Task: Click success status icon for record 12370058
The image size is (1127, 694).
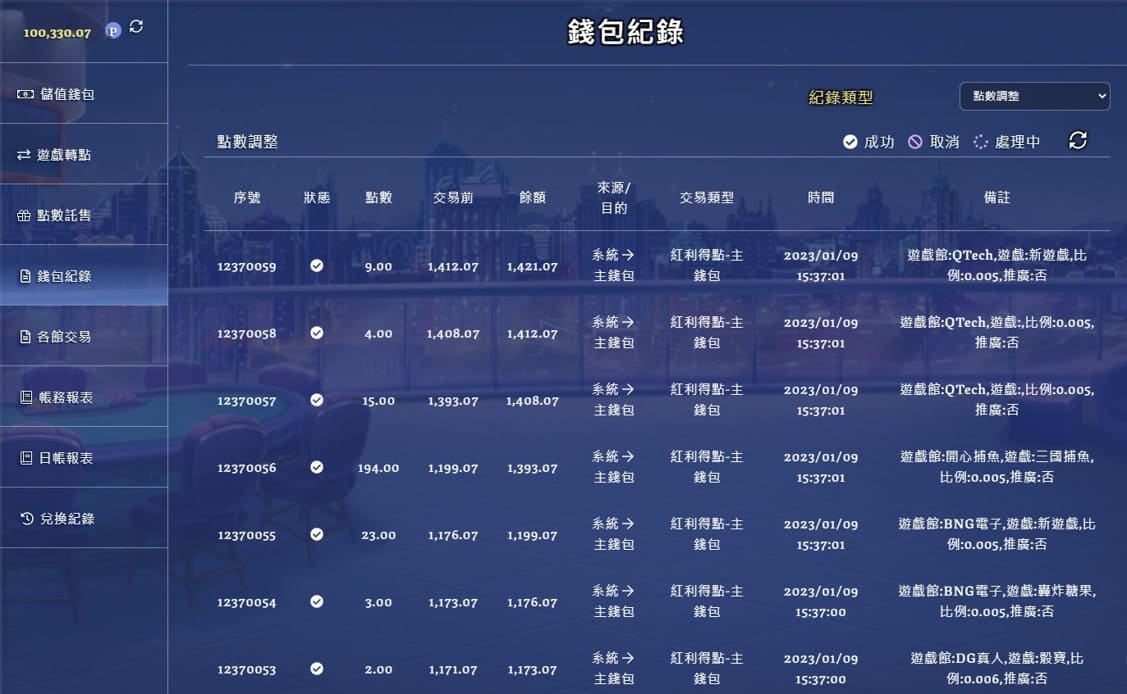Action: pos(316,333)
